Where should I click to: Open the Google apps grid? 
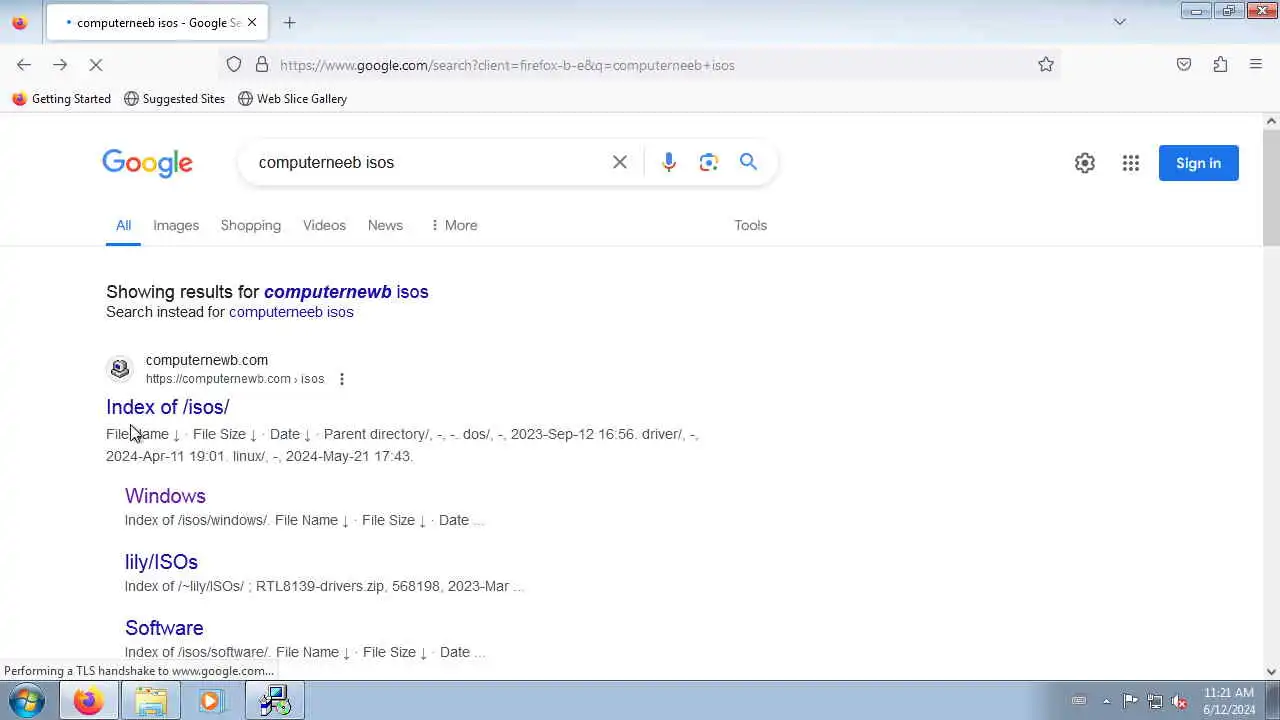point(1131,163)
